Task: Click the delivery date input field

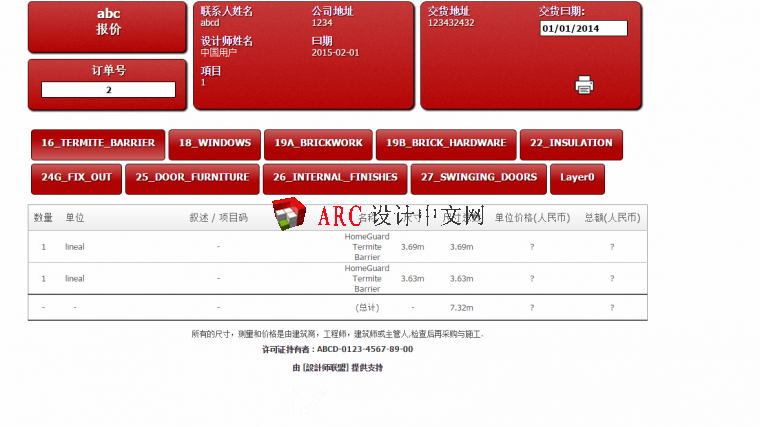Action: coord(583,28)
